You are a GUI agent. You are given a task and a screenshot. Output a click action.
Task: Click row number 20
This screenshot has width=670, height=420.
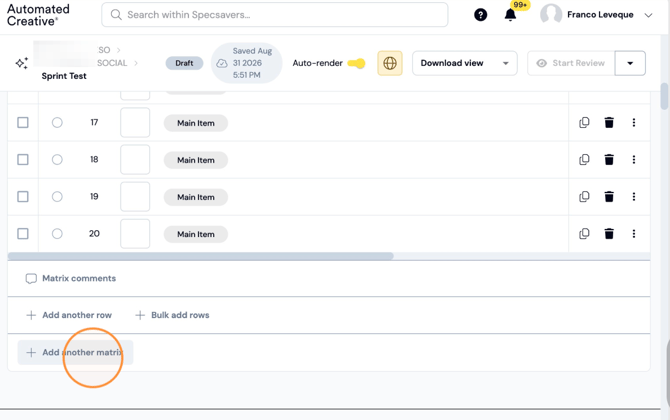click(x=94, y=234)
